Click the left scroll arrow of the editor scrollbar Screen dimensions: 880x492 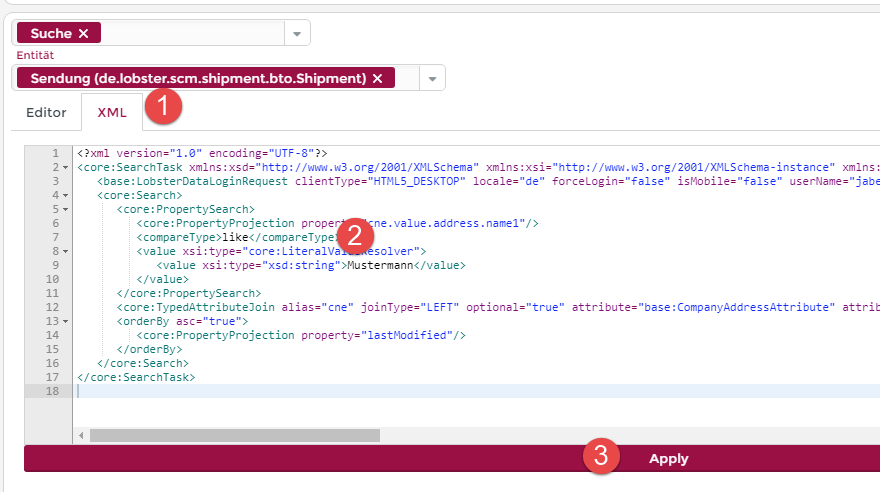[x=79, y=435]
